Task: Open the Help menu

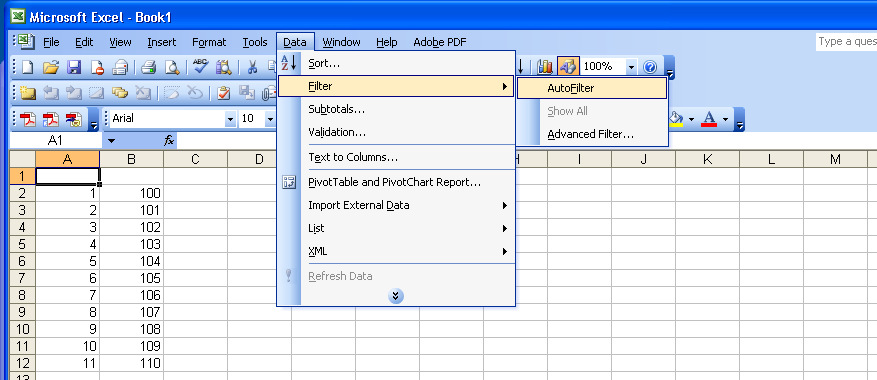Action: coord(386,42)
